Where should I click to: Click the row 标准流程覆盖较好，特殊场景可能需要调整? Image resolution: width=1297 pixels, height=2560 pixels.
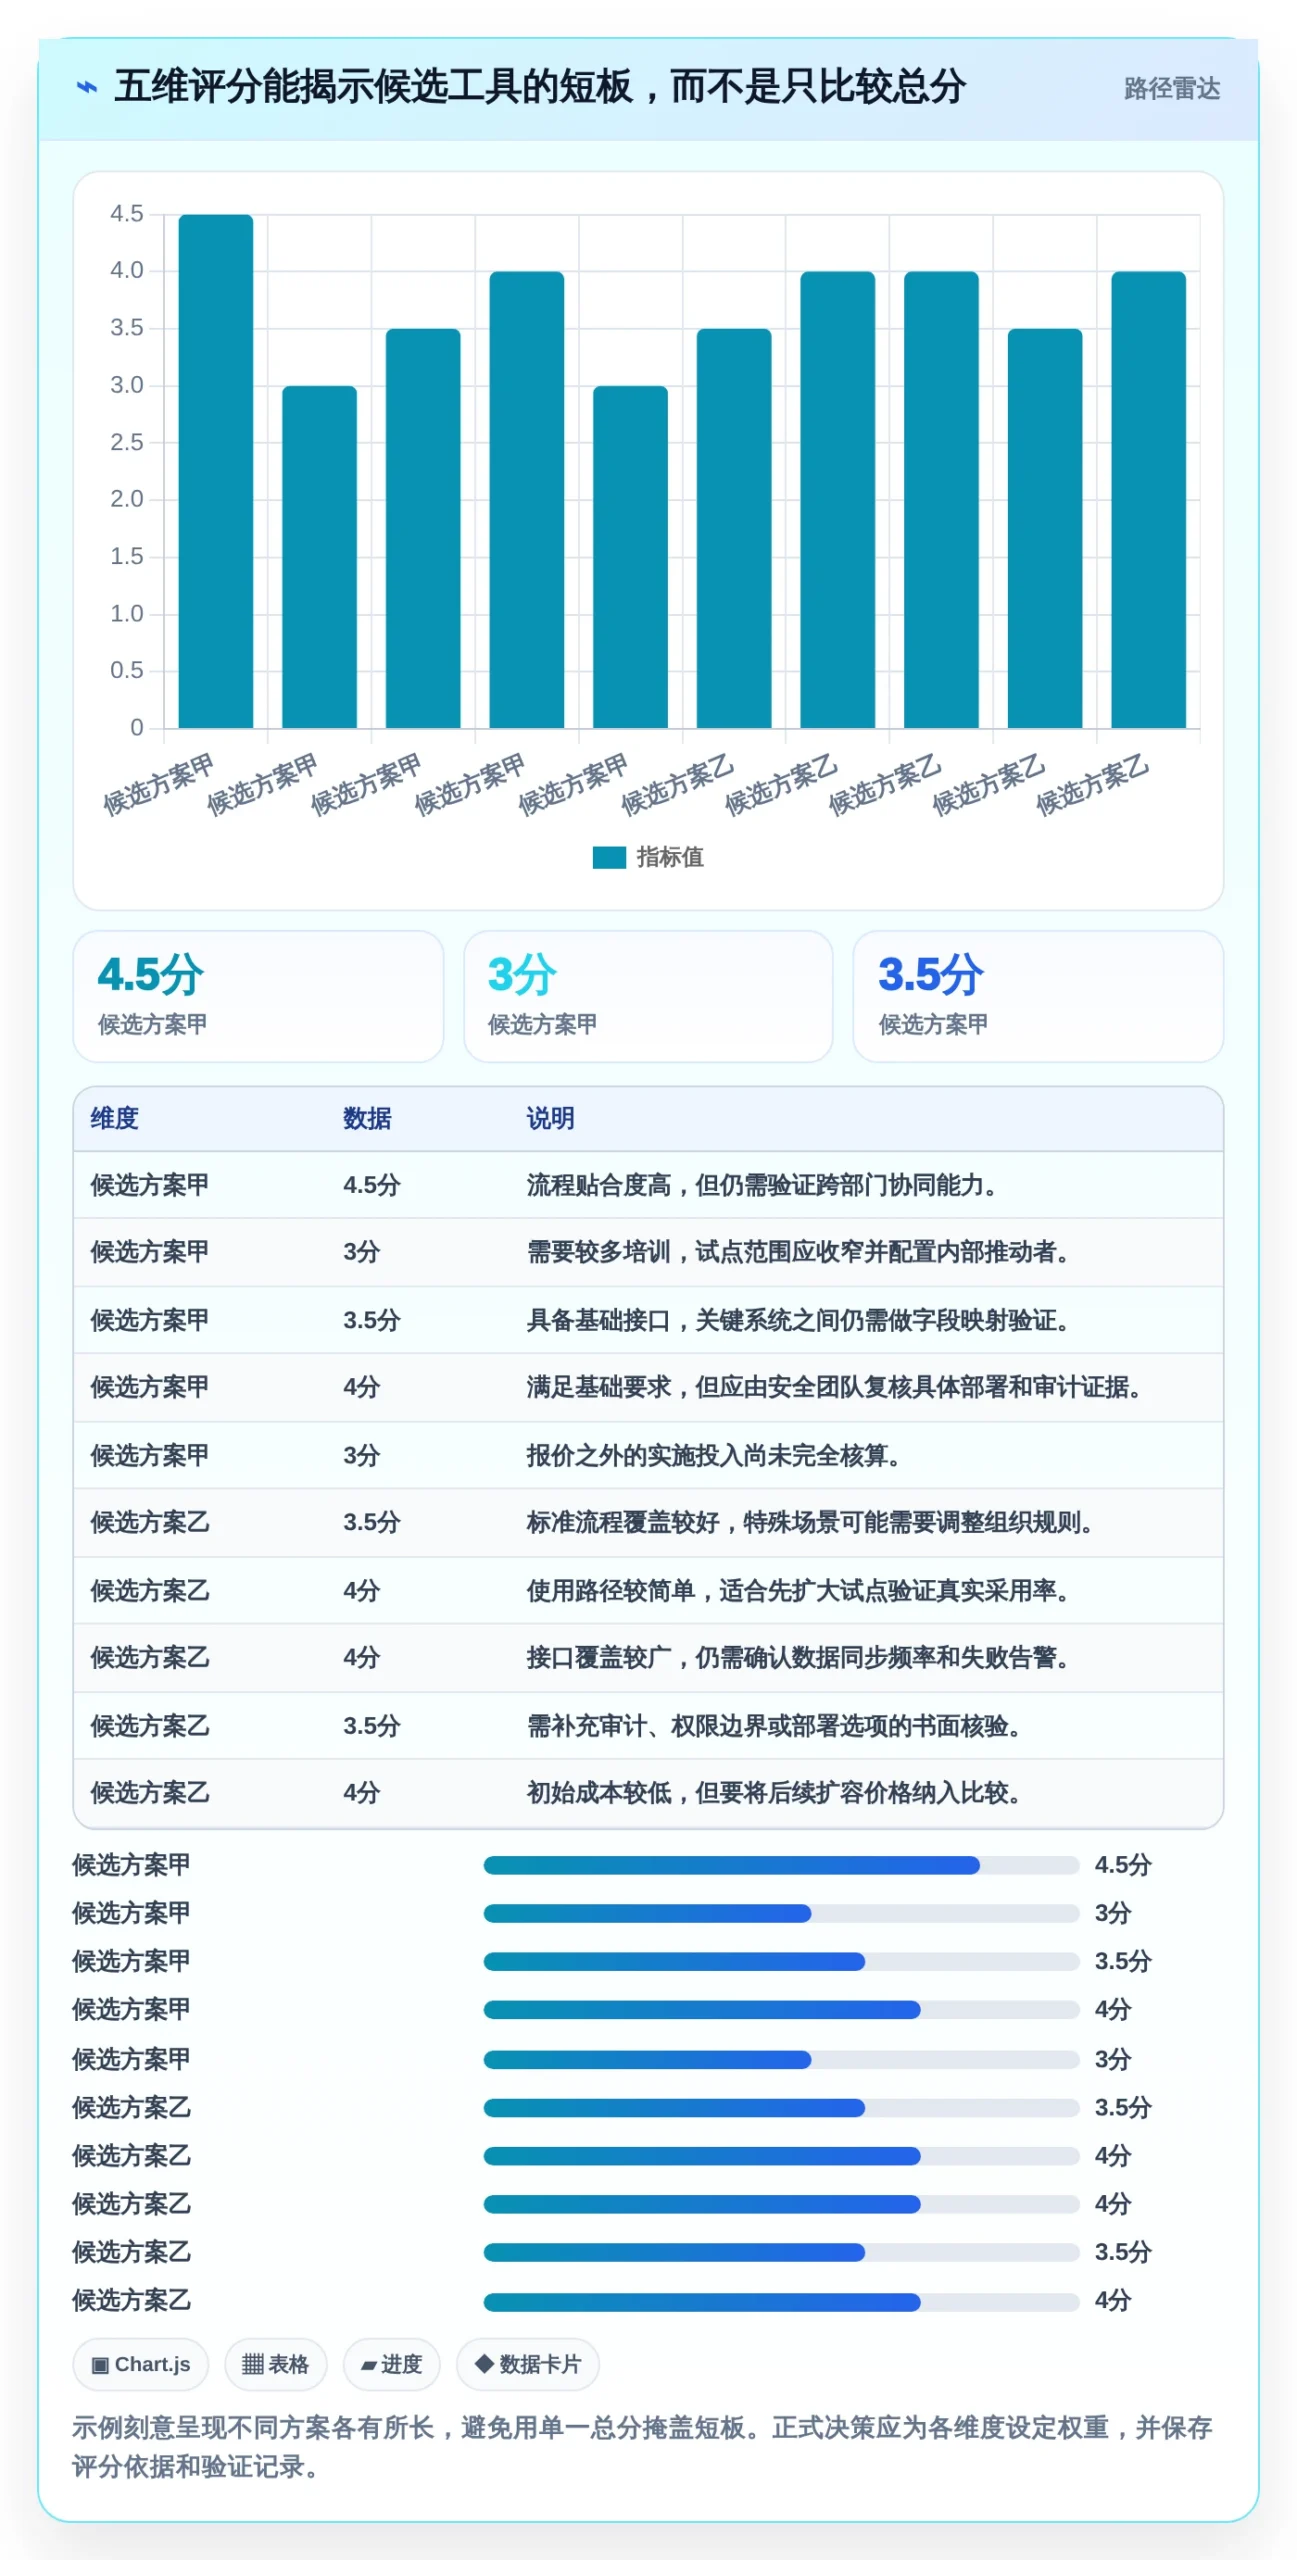coord(648,1522)
